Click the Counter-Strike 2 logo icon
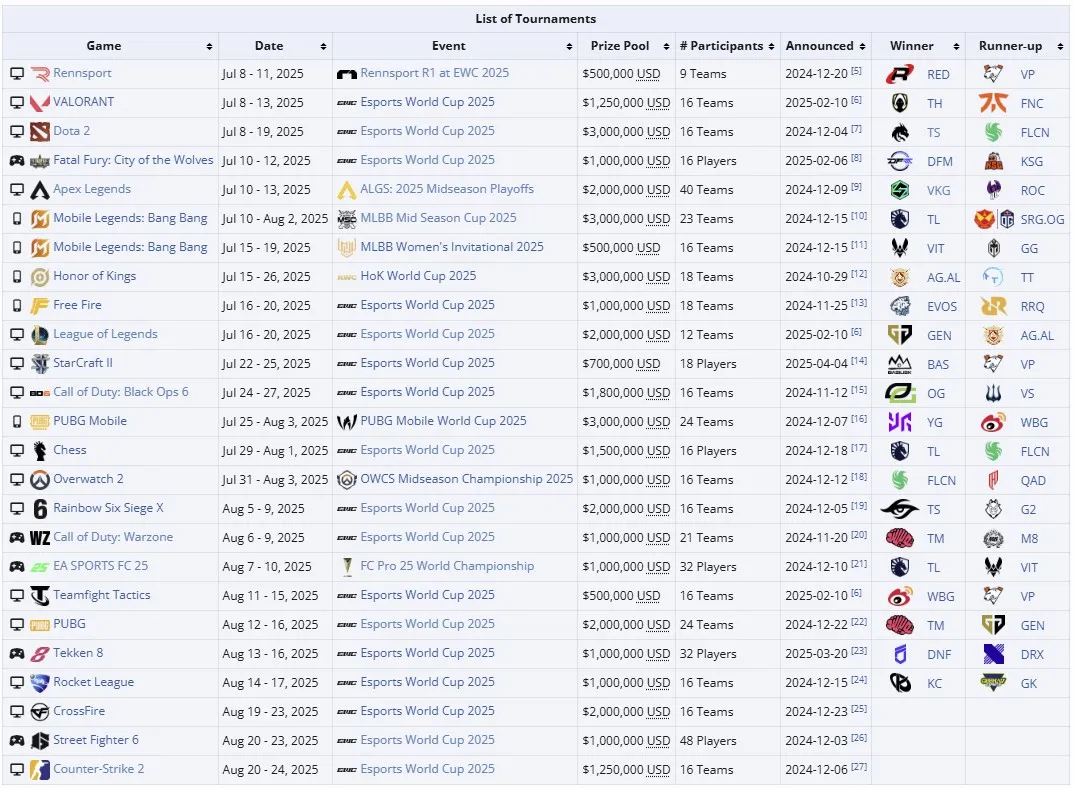Screen dimensions: 1074x788 [x=40, y=769]
